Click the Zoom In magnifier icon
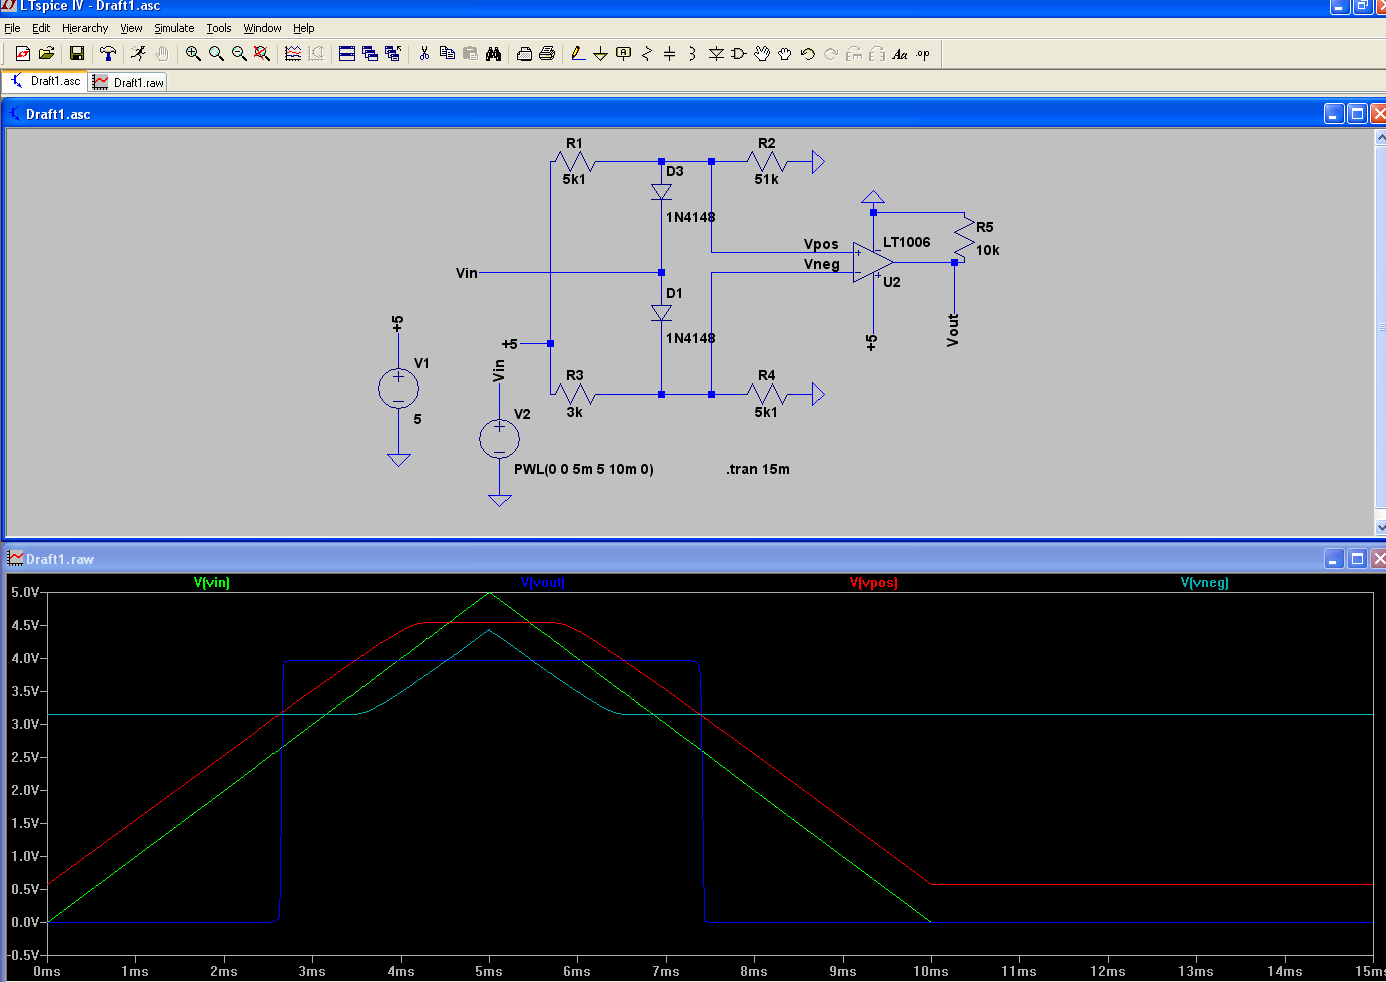1386x982 pixels. pyautogui.click(x=193, y=54)
